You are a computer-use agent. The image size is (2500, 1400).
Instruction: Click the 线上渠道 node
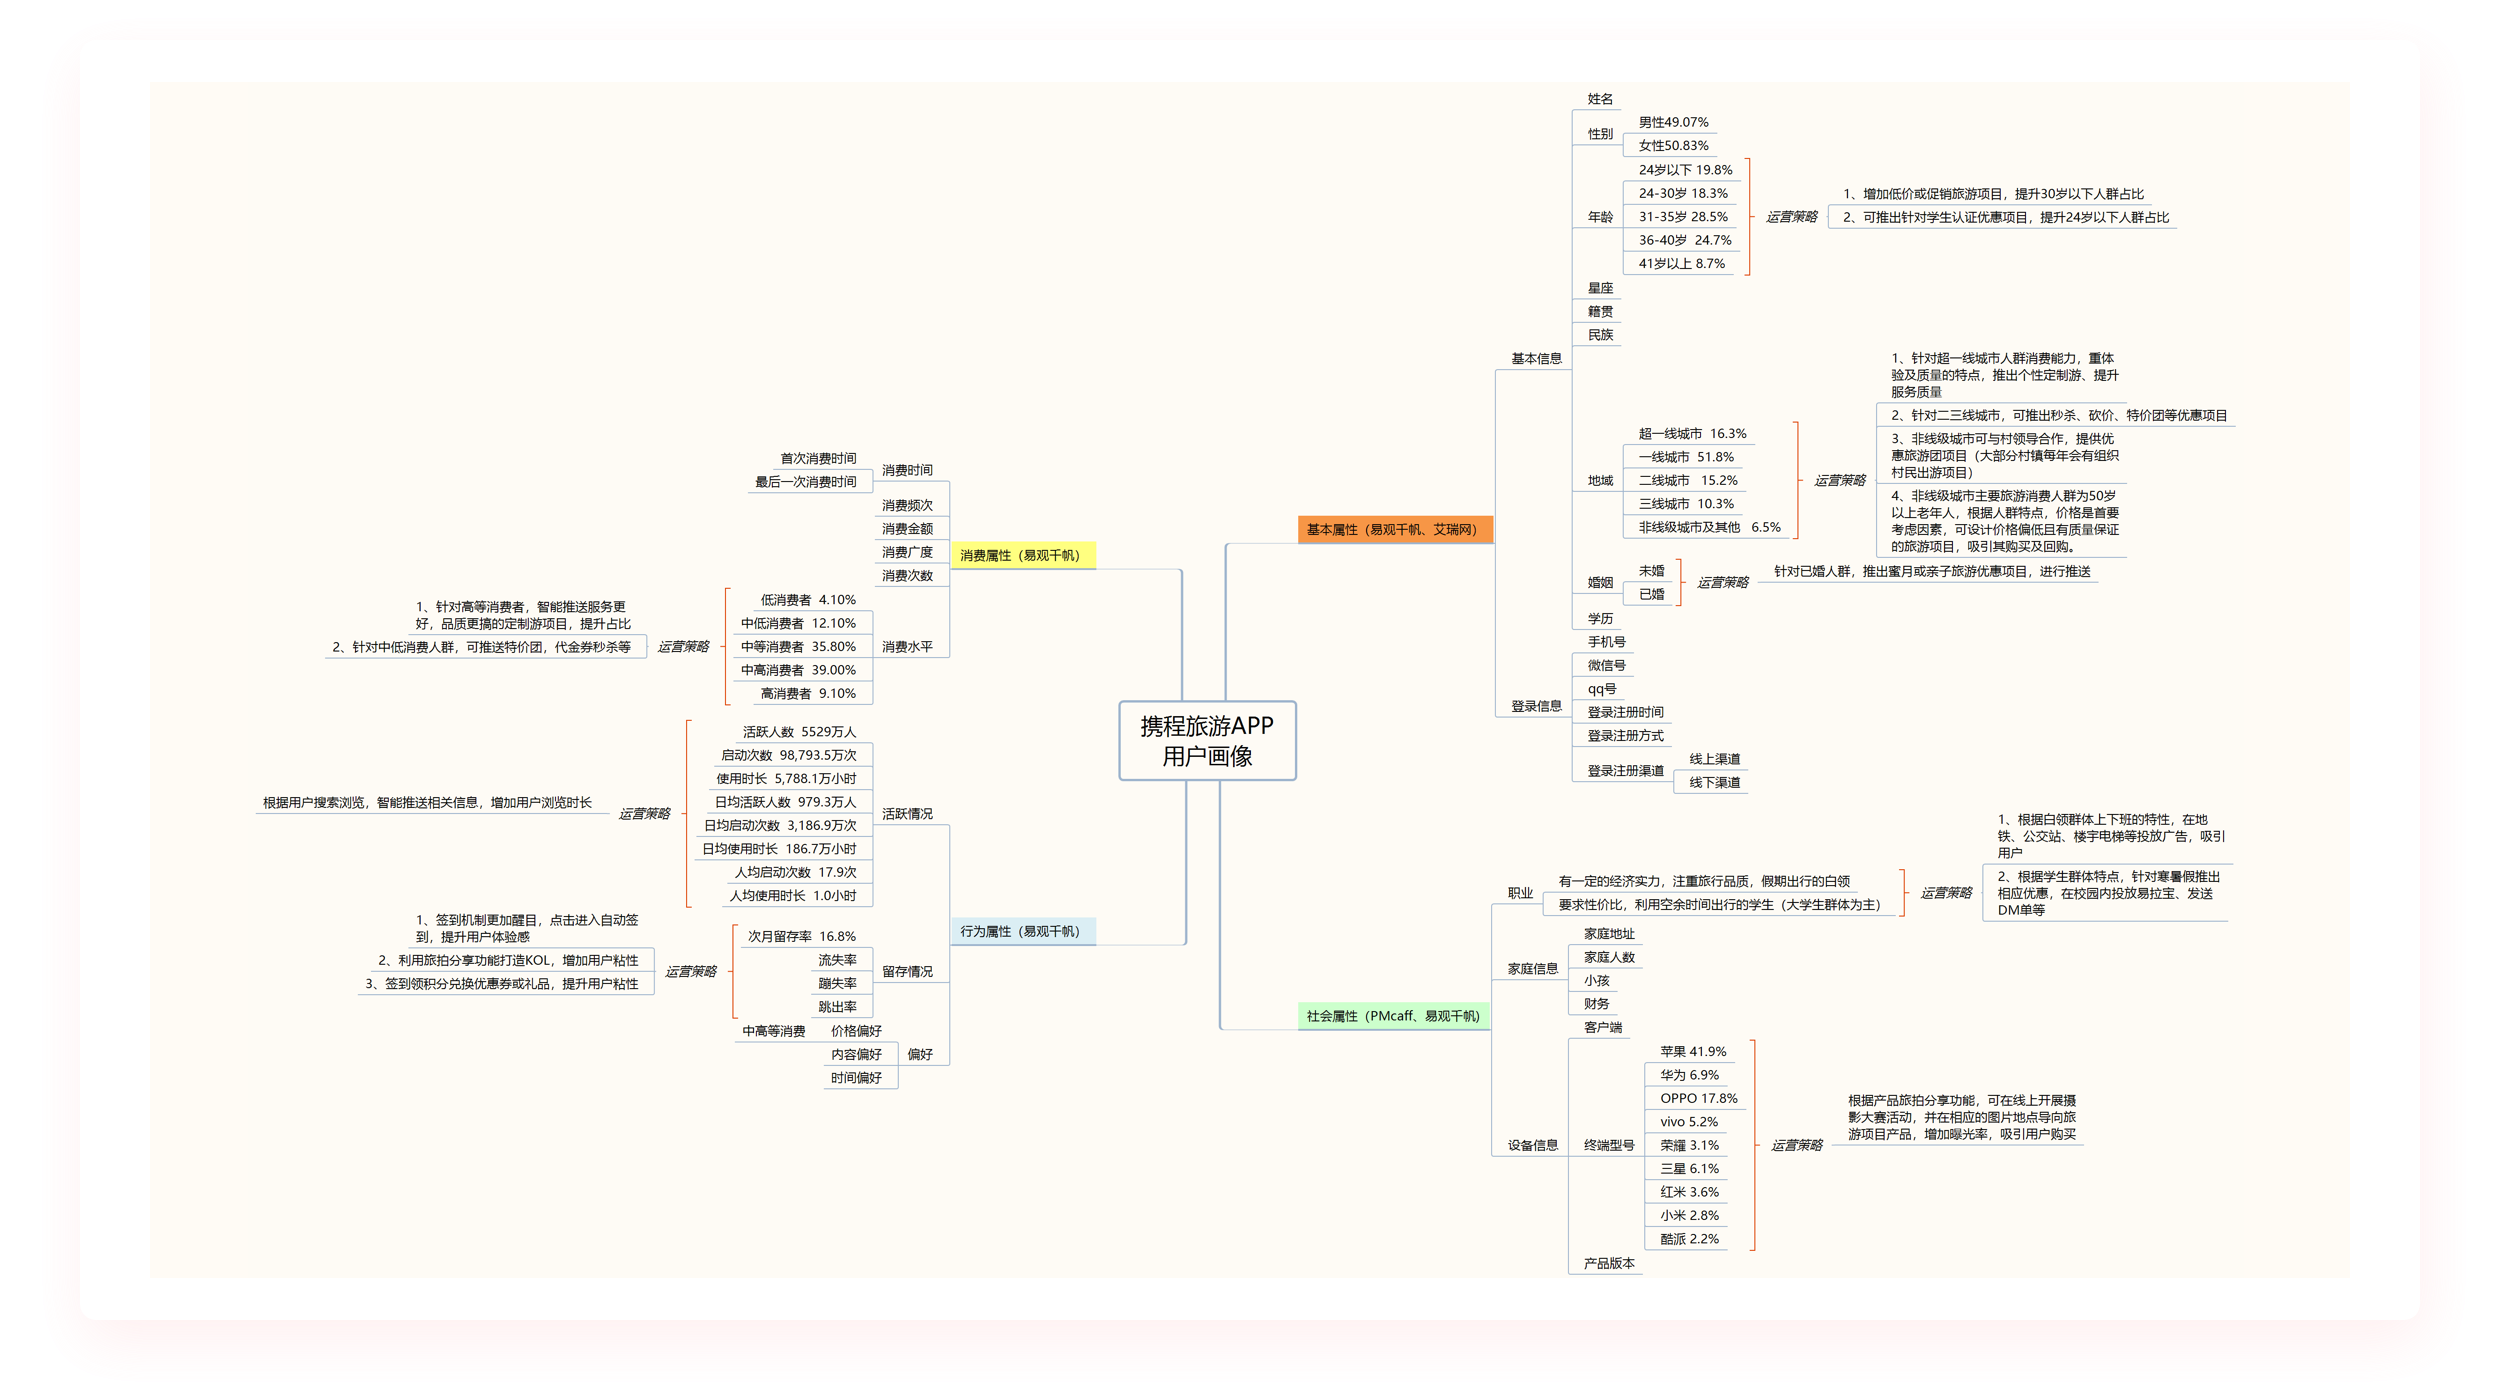pos(1714,759)
